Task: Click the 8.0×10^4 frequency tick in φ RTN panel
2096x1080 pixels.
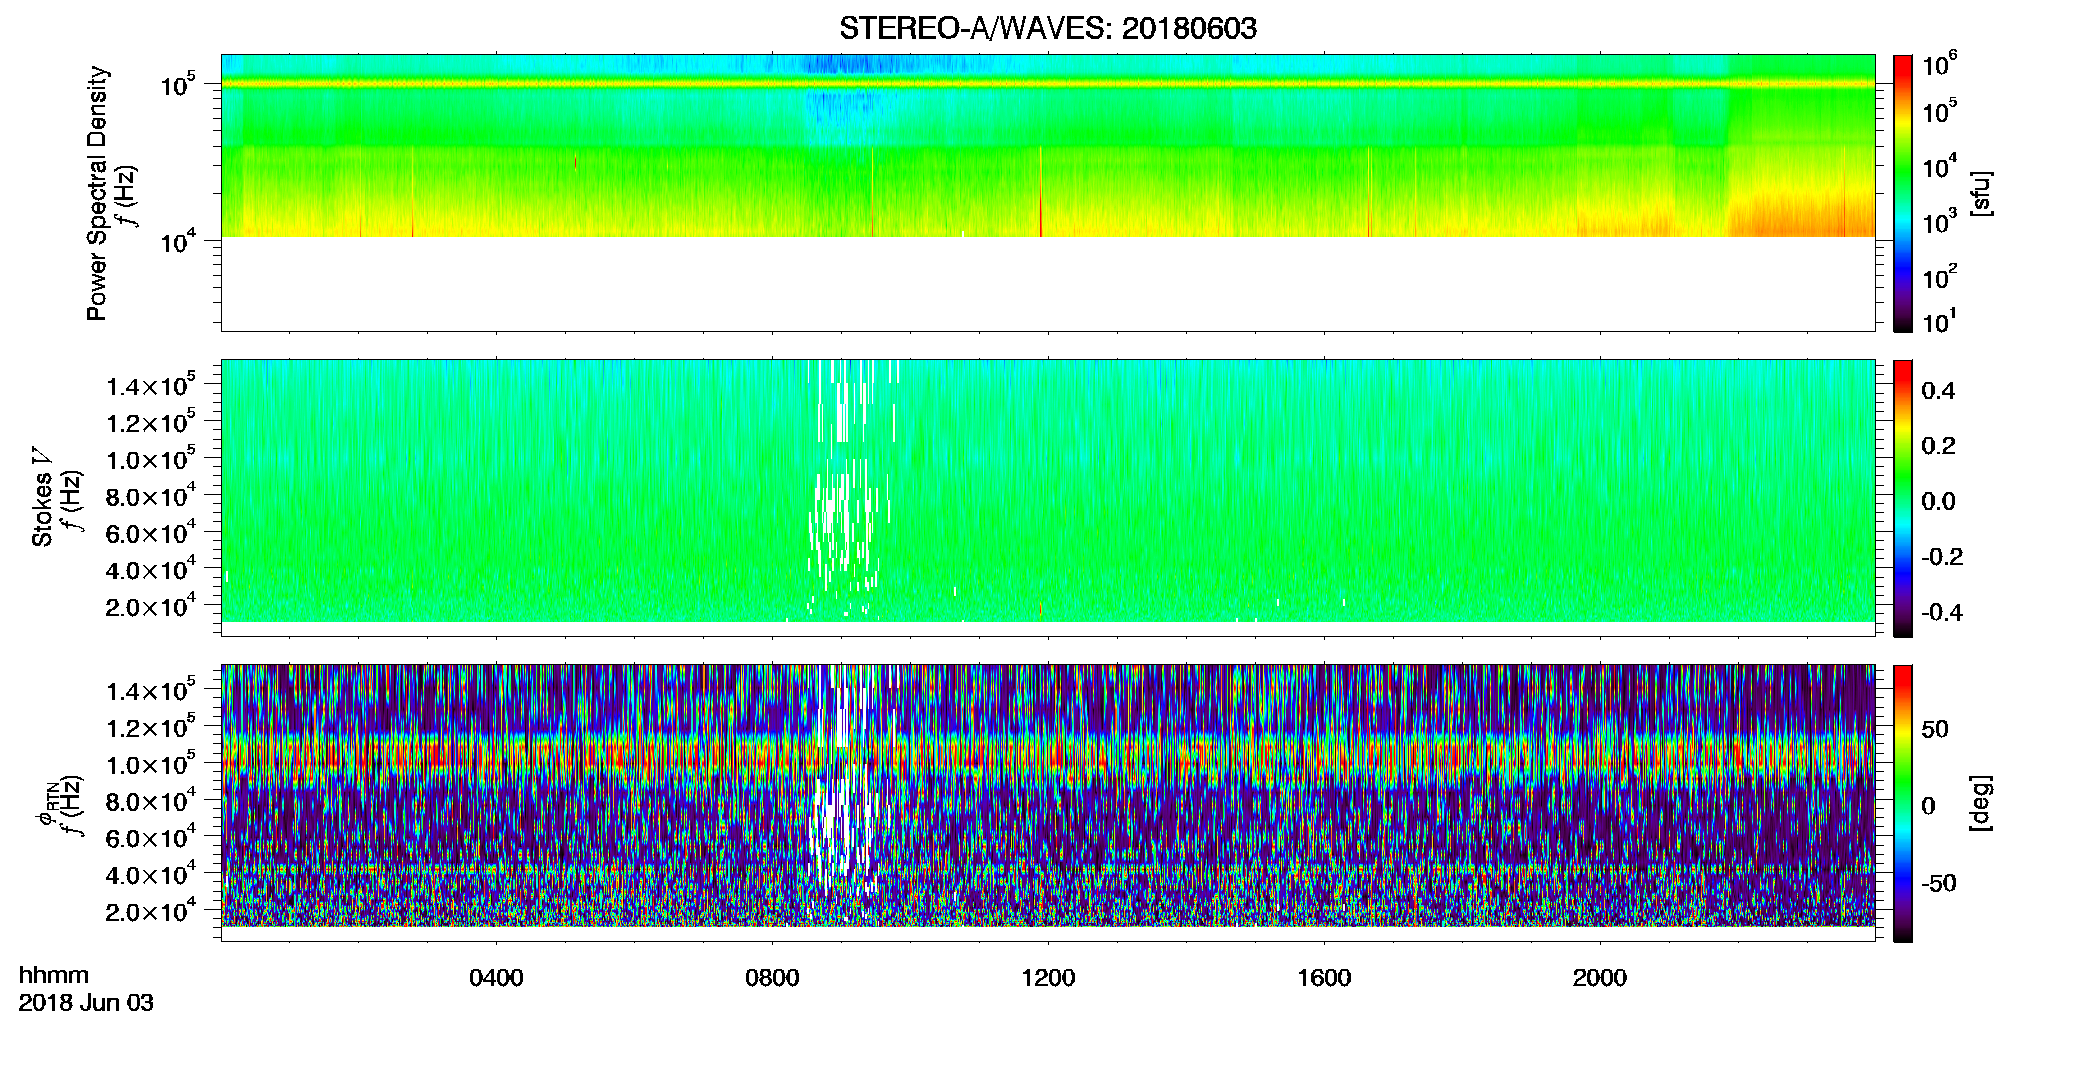Action: click(x=151, y=800)
